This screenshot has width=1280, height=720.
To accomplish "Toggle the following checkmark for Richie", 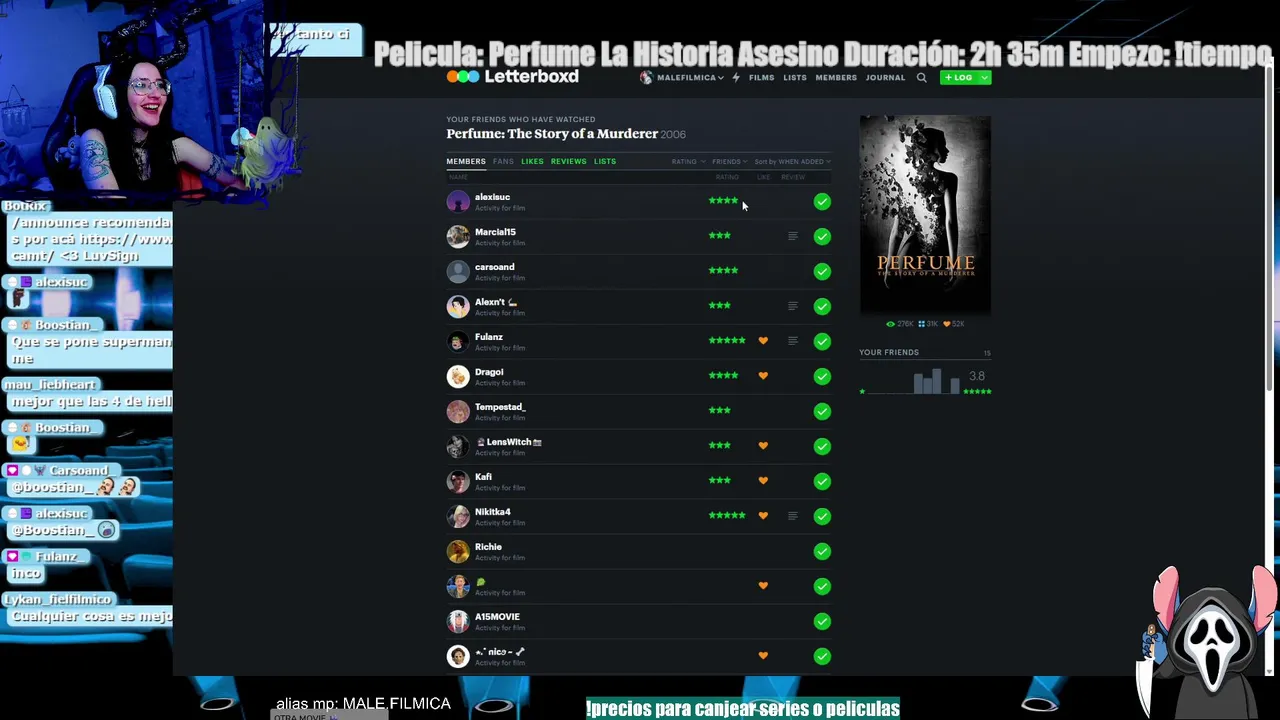I will click(x=822, y=552).
